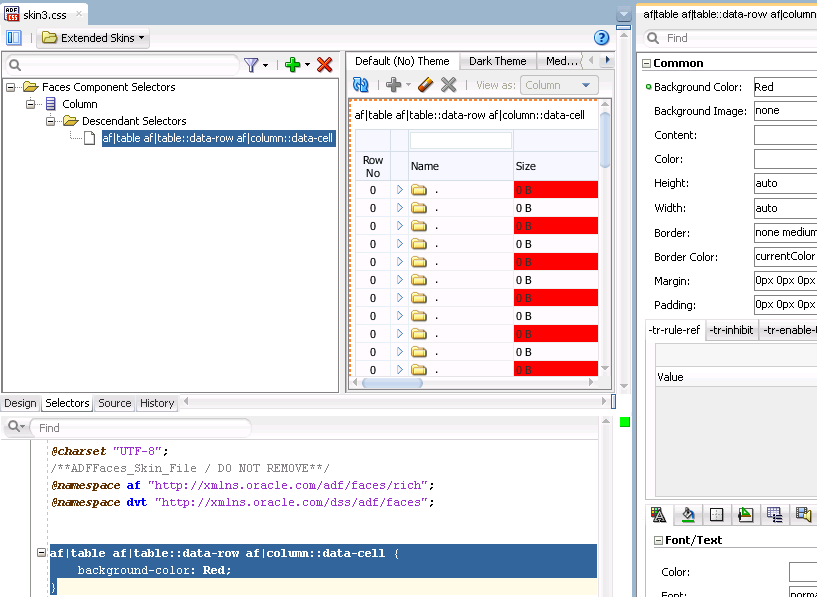Open the Font/Text properties icon tab
Screen dimensions: 817x597
tap(659, 515)
